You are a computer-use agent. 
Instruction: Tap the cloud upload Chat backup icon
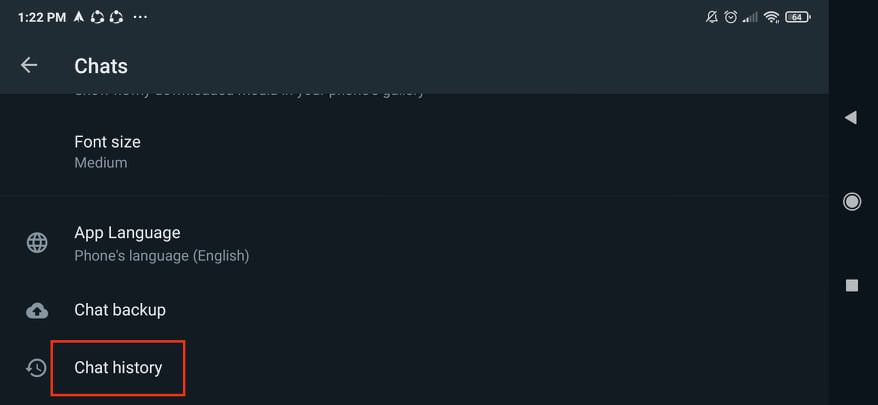[37, 310]
